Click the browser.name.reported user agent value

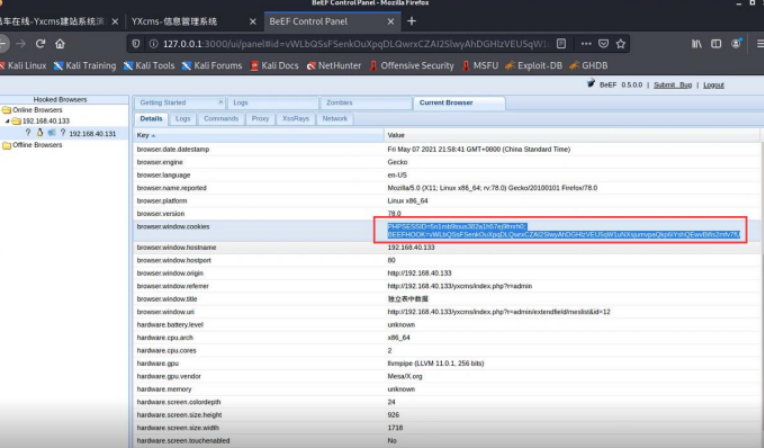(492, 188)
